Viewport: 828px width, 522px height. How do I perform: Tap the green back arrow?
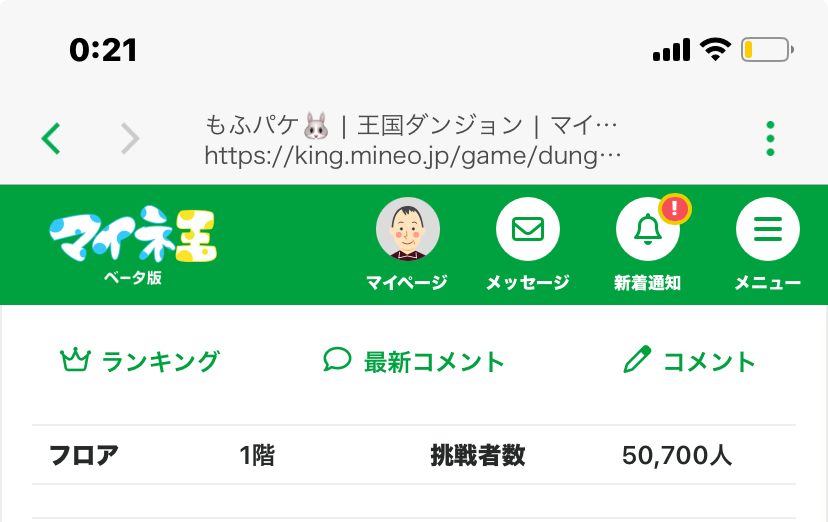click(51, 138)
